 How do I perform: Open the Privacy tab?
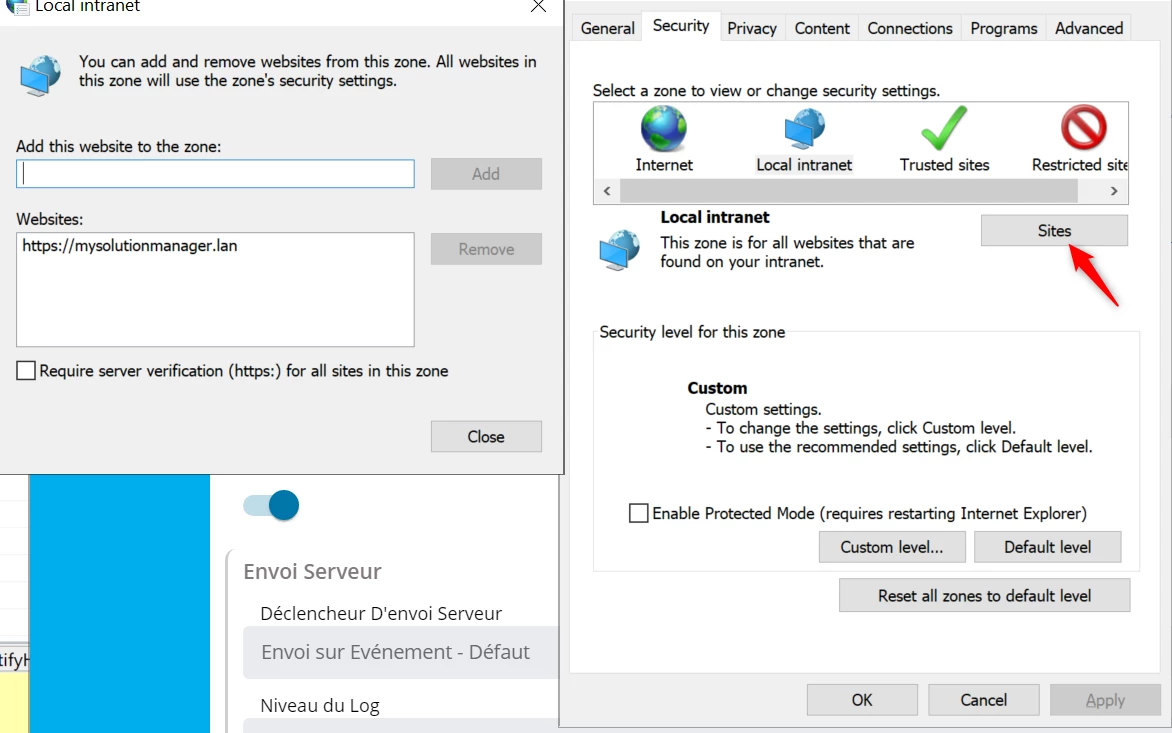click(752, 28)
